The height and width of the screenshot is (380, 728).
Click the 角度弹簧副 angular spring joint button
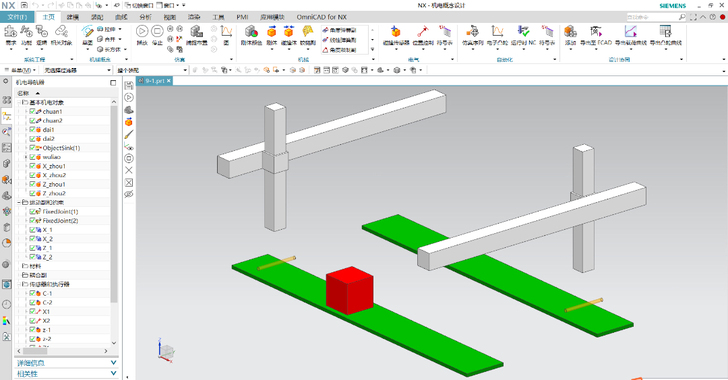[339, 30]
